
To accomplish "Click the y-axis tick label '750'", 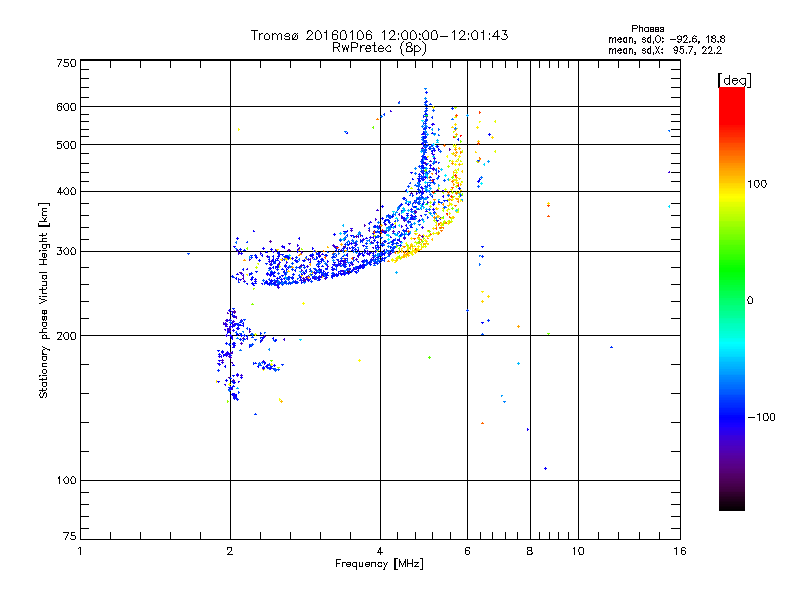I will click(66, 63).
